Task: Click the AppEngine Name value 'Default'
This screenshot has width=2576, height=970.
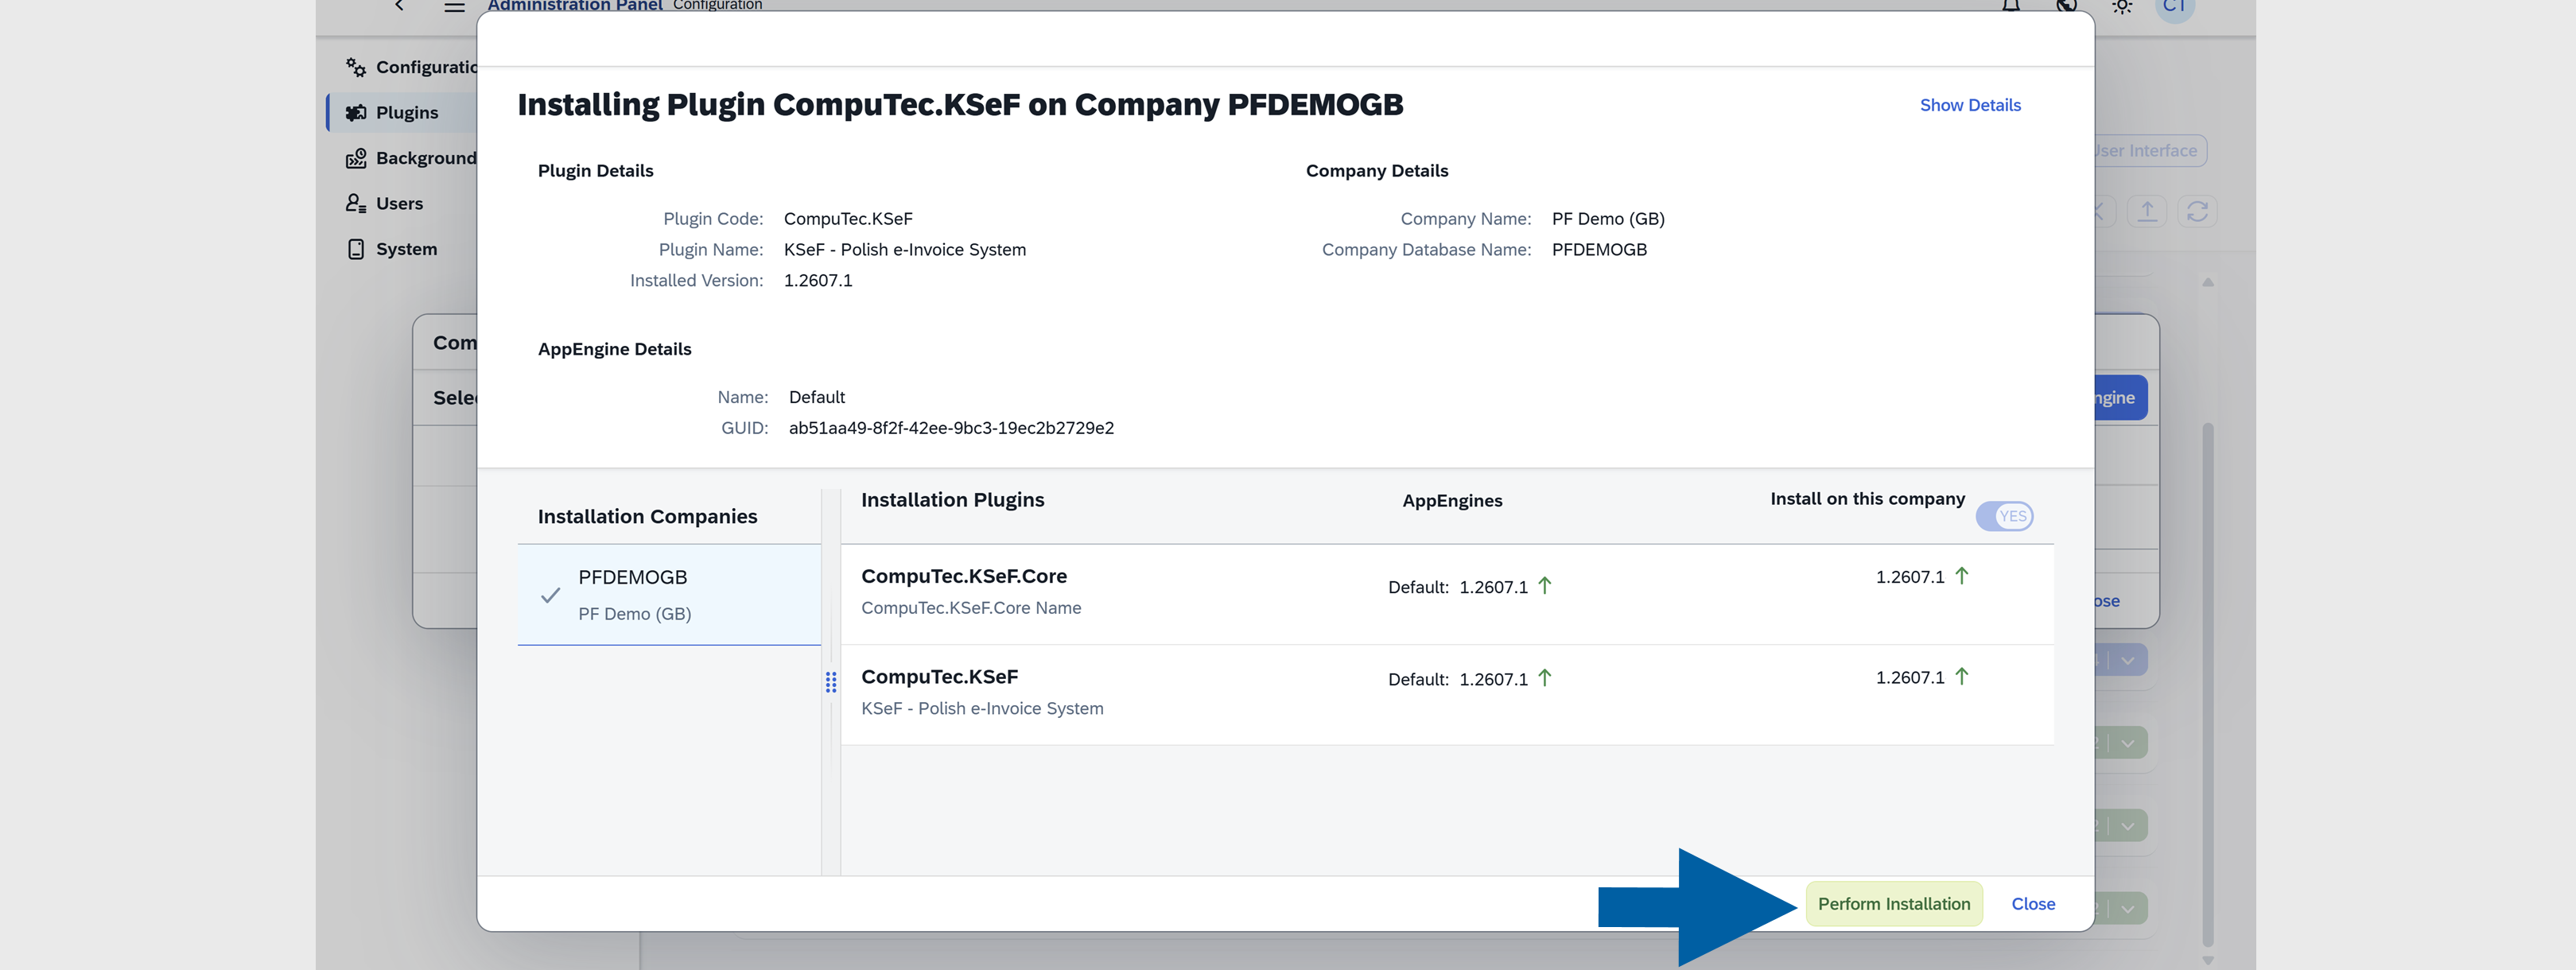Action: point(817,397)
